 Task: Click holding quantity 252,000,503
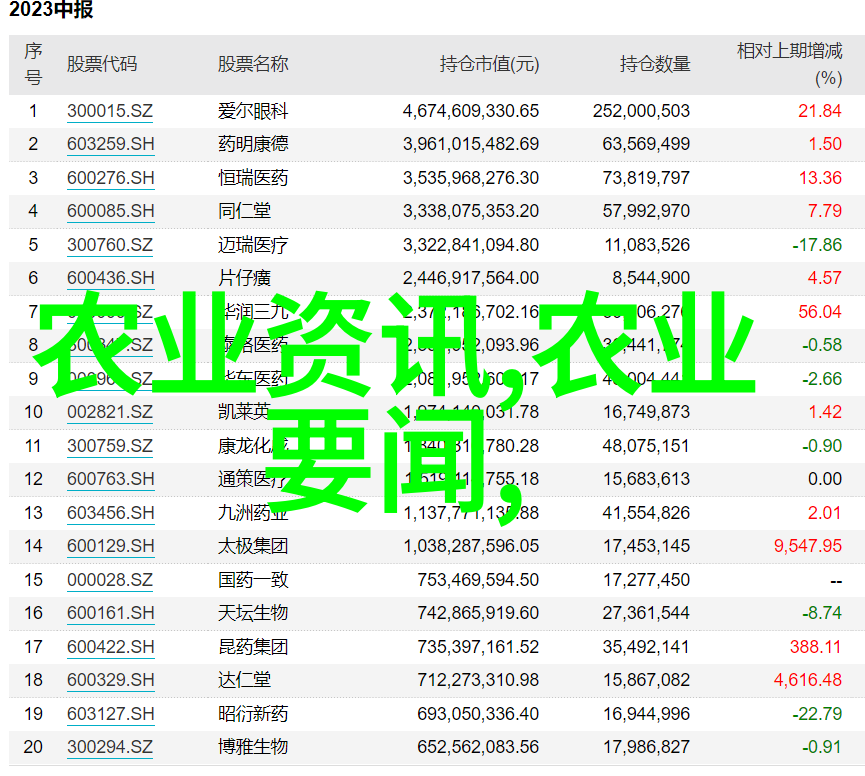642,111
